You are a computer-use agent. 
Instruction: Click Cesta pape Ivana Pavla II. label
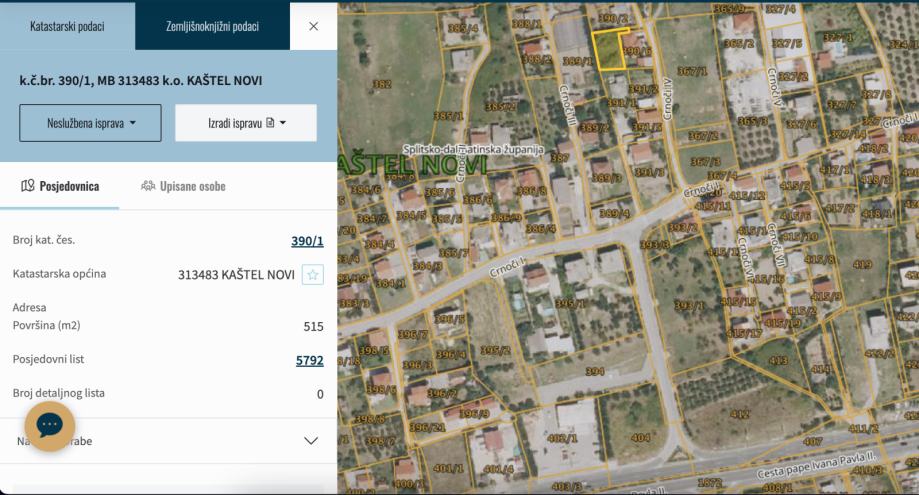816,466
